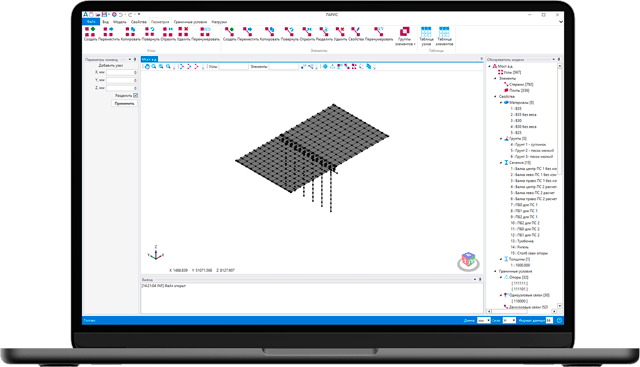Select 15 : Столб сваи опоры tree row
The image size is (640, 367).
tap(529, 253)
